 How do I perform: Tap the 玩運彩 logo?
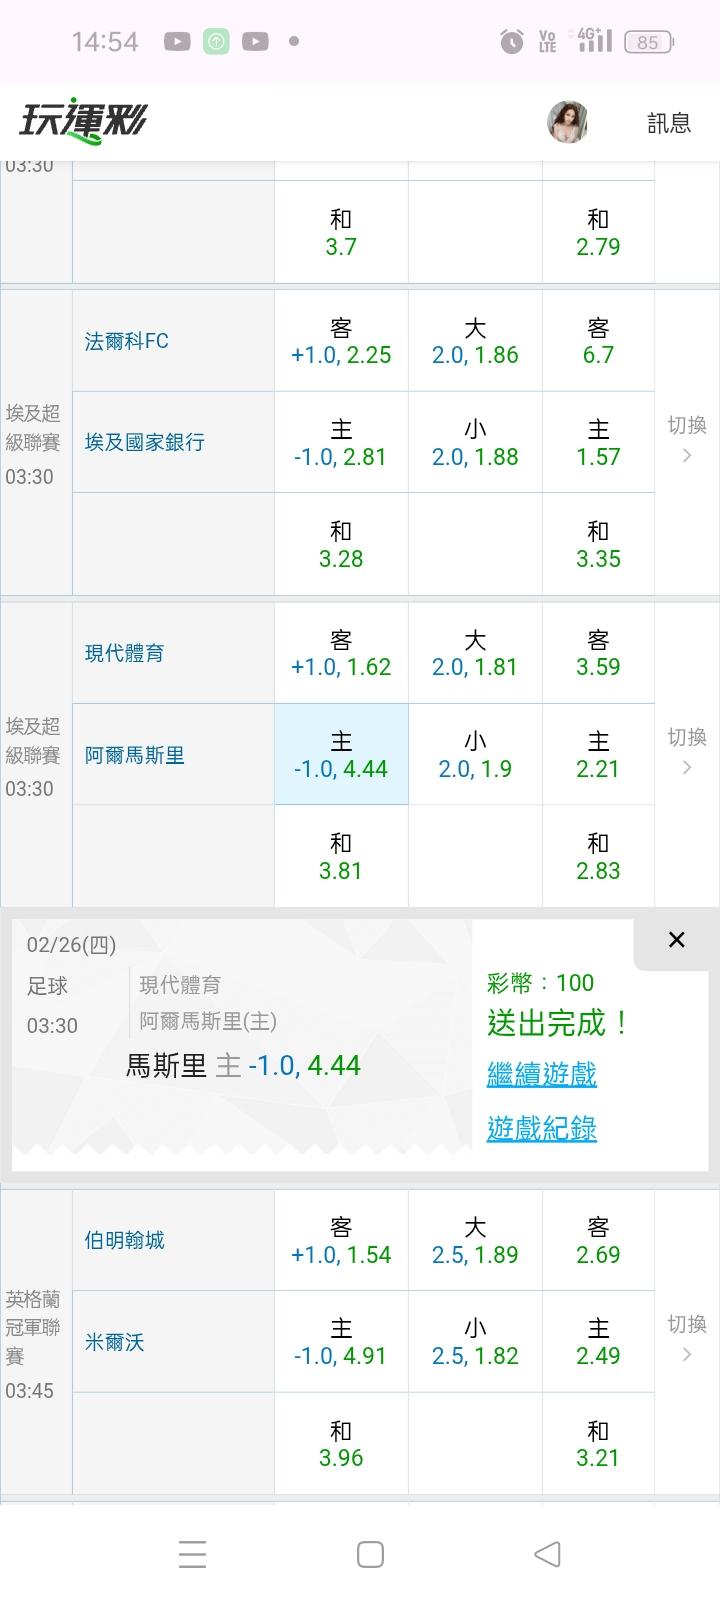click(82, 121)
